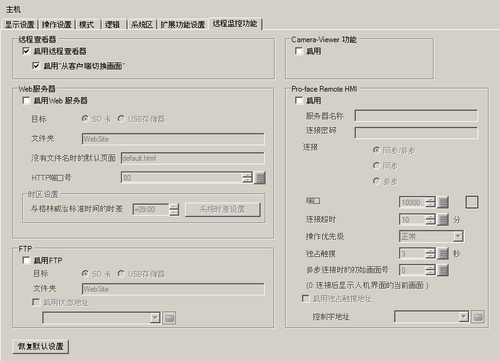This screenshot has width=500, height=361.
Task: Click the square box right of the port field
Action: [472, 202]
